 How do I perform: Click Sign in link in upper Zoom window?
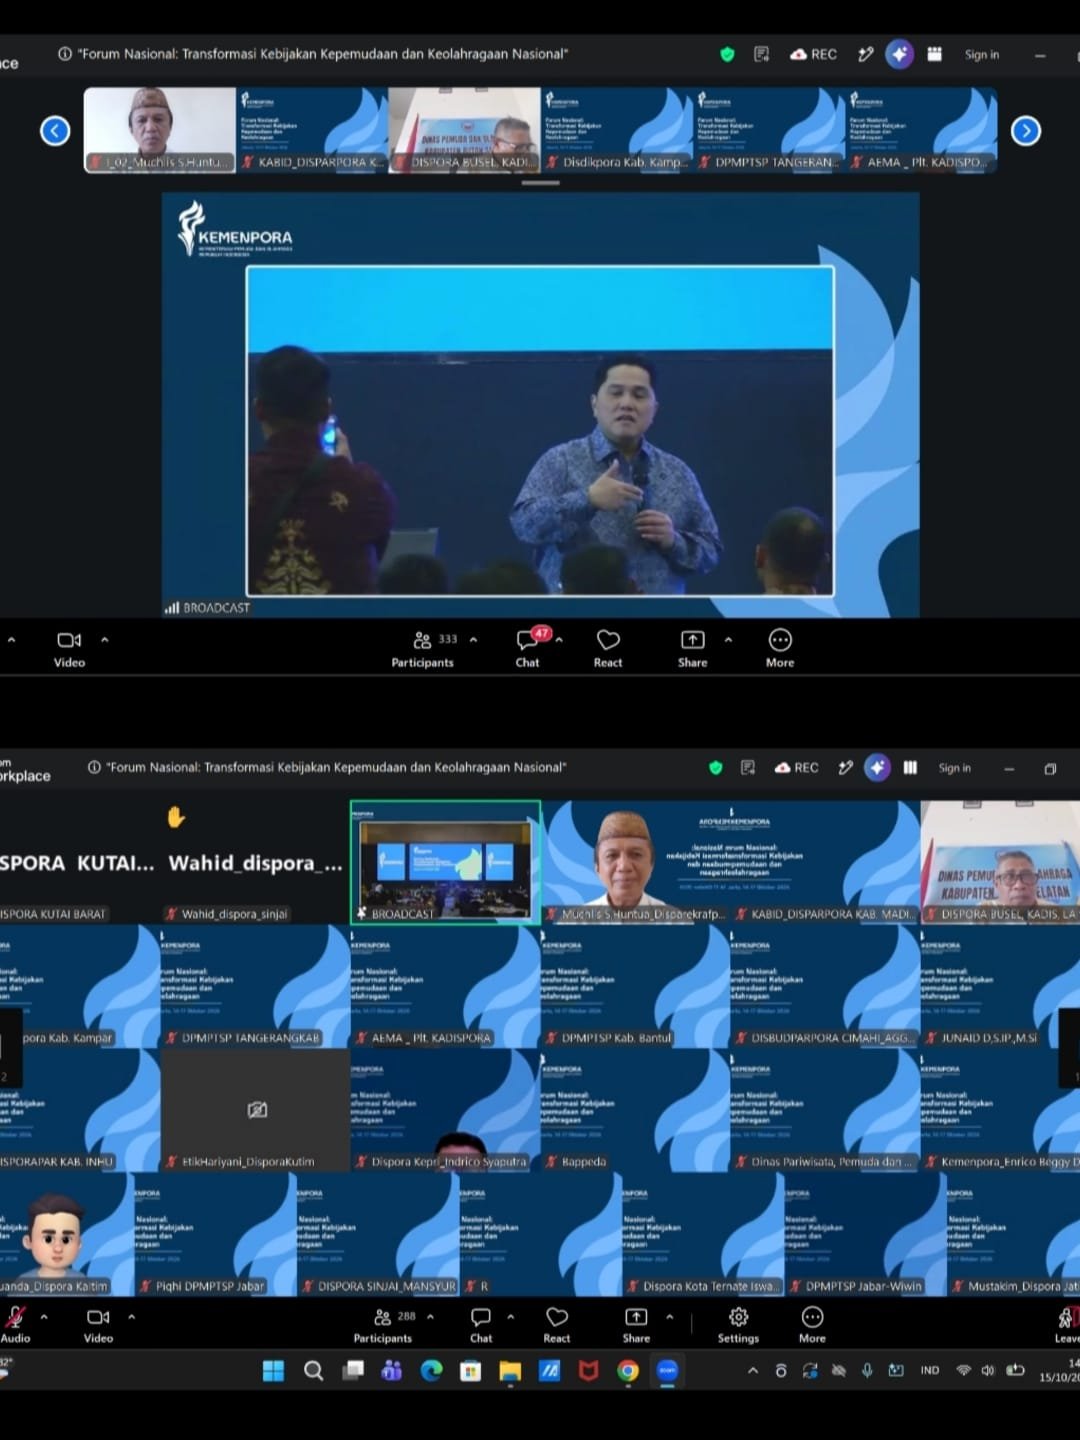coord(982,55)
